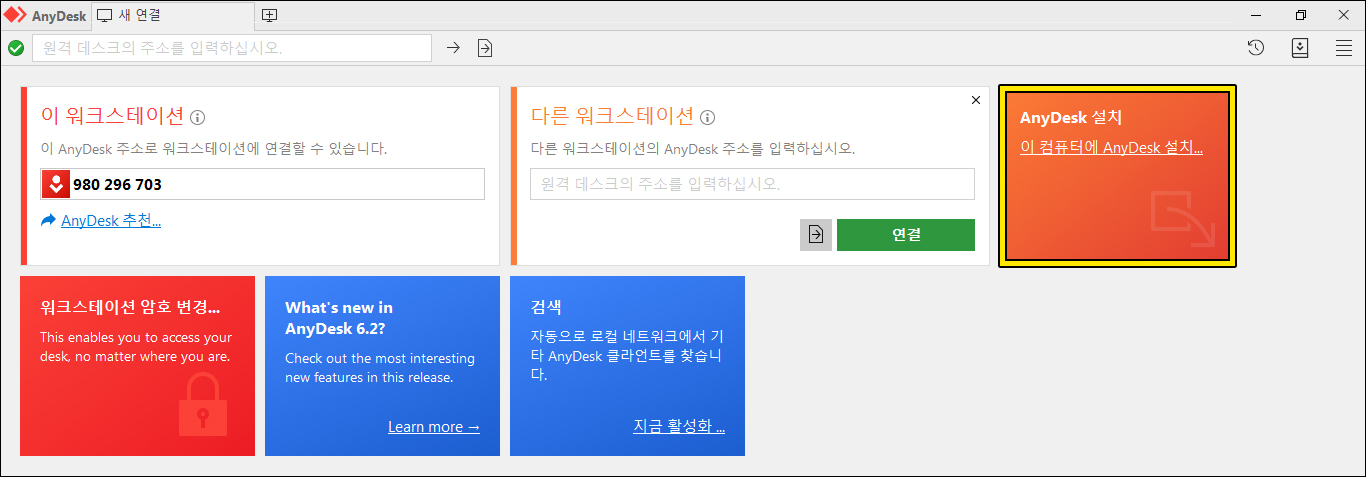The image size is (1366, 477).
Task: Click the 지금 활성화 ... link
Action: [x=679, y=426]
